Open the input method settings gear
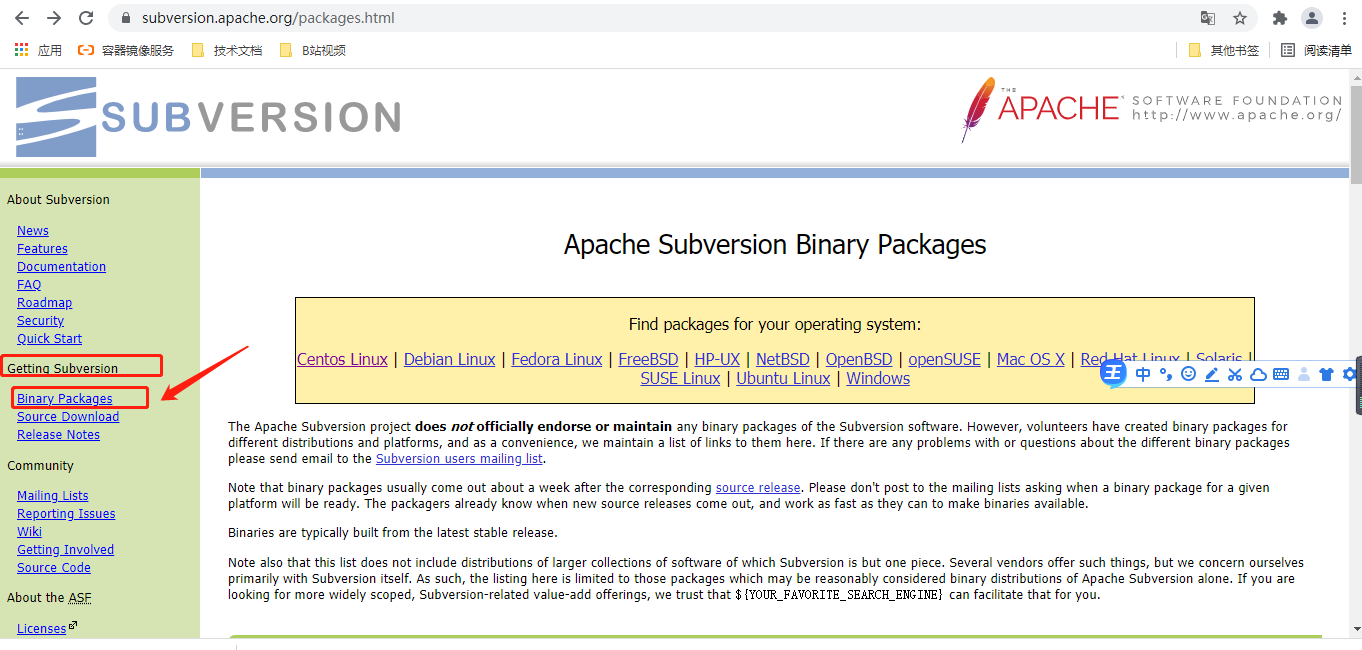Viewport: 1362px width, 650px height. click(x=1349, y=374)
